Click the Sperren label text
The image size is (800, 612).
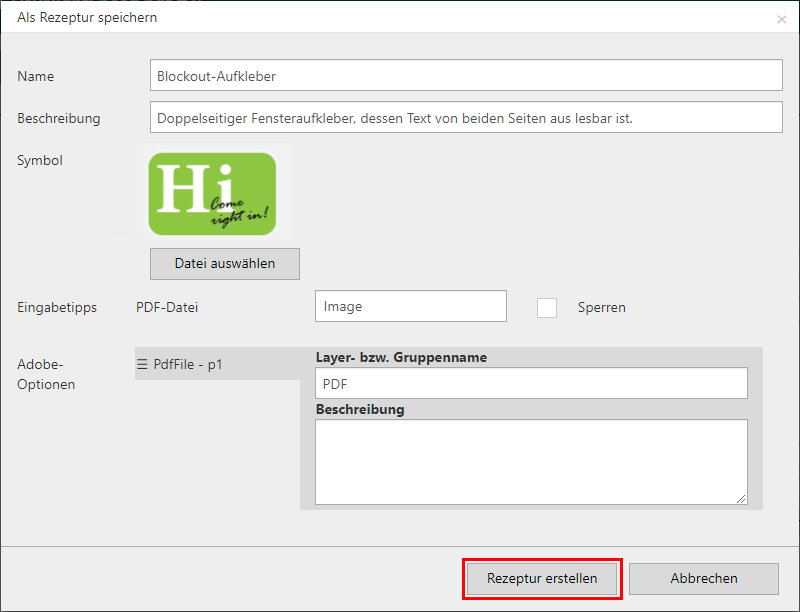tap(602, 308)
